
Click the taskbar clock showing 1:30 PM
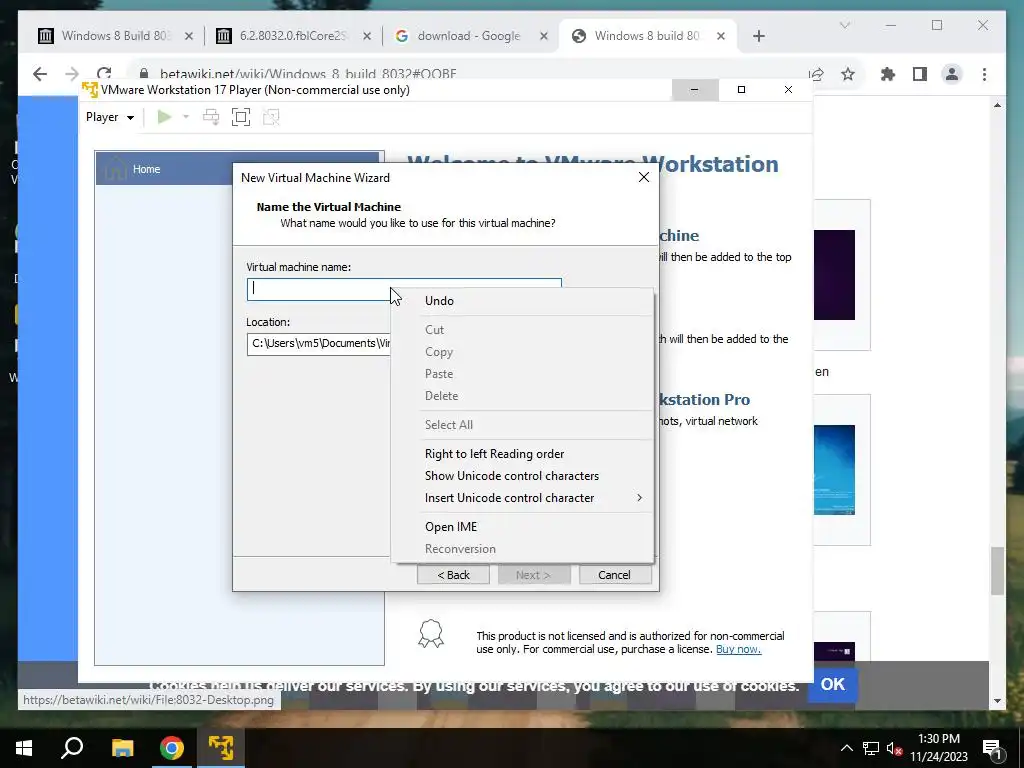[938, 748]
